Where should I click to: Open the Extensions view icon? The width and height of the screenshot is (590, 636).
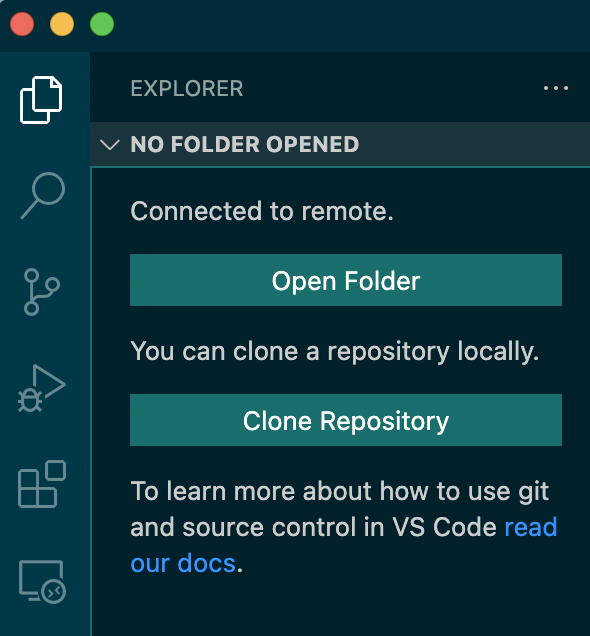pos(42,484)
